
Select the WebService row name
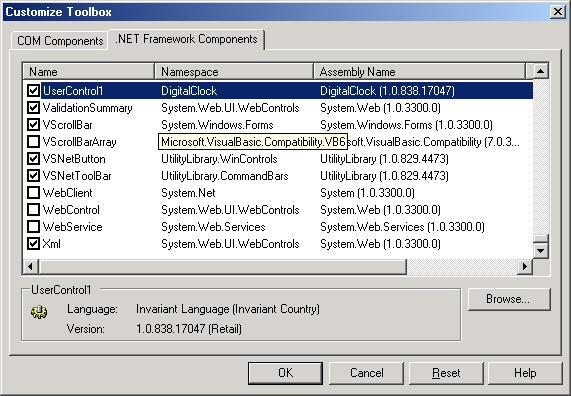pos(72,227)
